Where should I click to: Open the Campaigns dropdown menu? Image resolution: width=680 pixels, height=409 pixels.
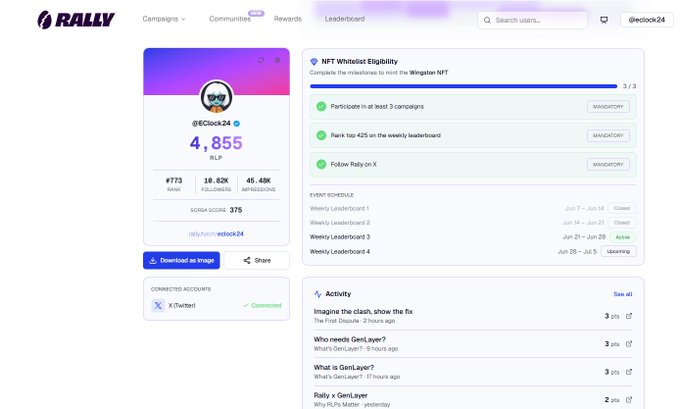[x=163, y=19]
